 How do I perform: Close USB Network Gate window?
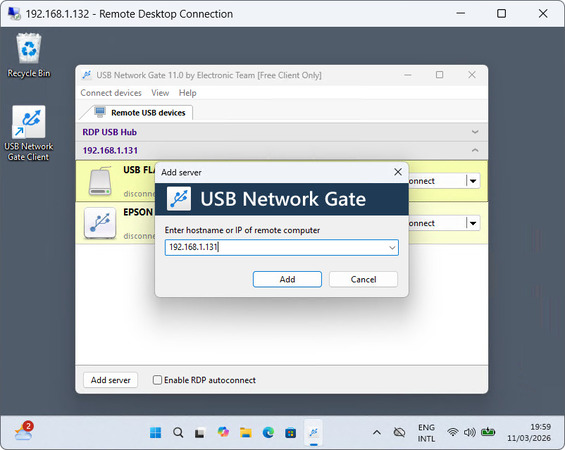click(472, 75)
